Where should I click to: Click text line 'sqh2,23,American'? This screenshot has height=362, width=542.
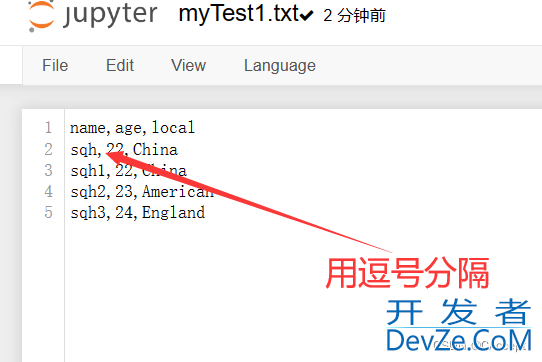(x=142, y=192)
